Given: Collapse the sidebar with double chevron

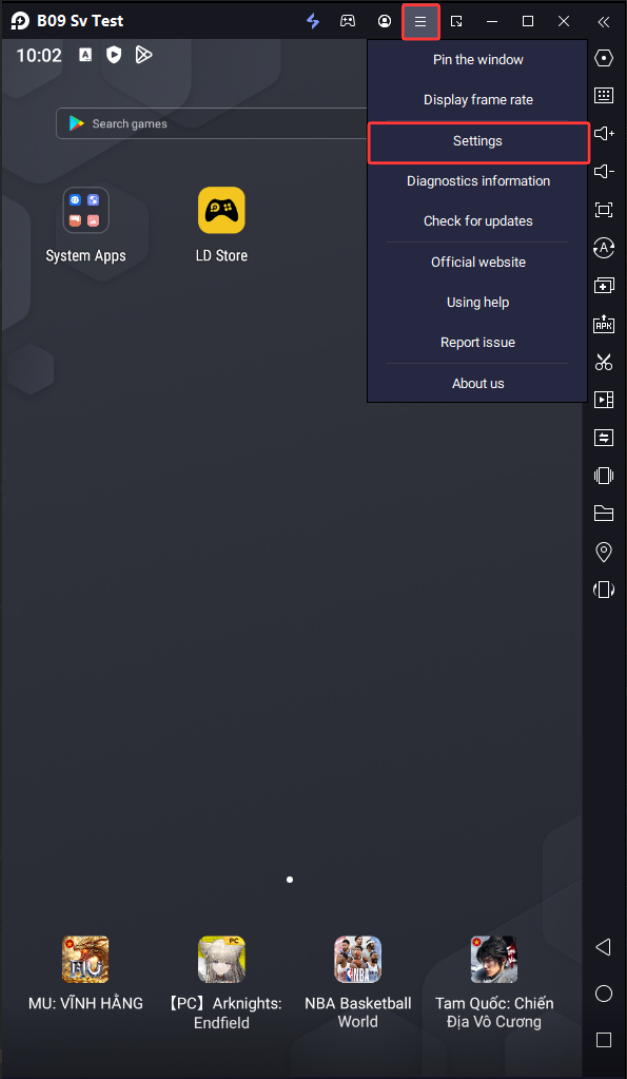Looking at the screenshot, I should coord(603,21).
